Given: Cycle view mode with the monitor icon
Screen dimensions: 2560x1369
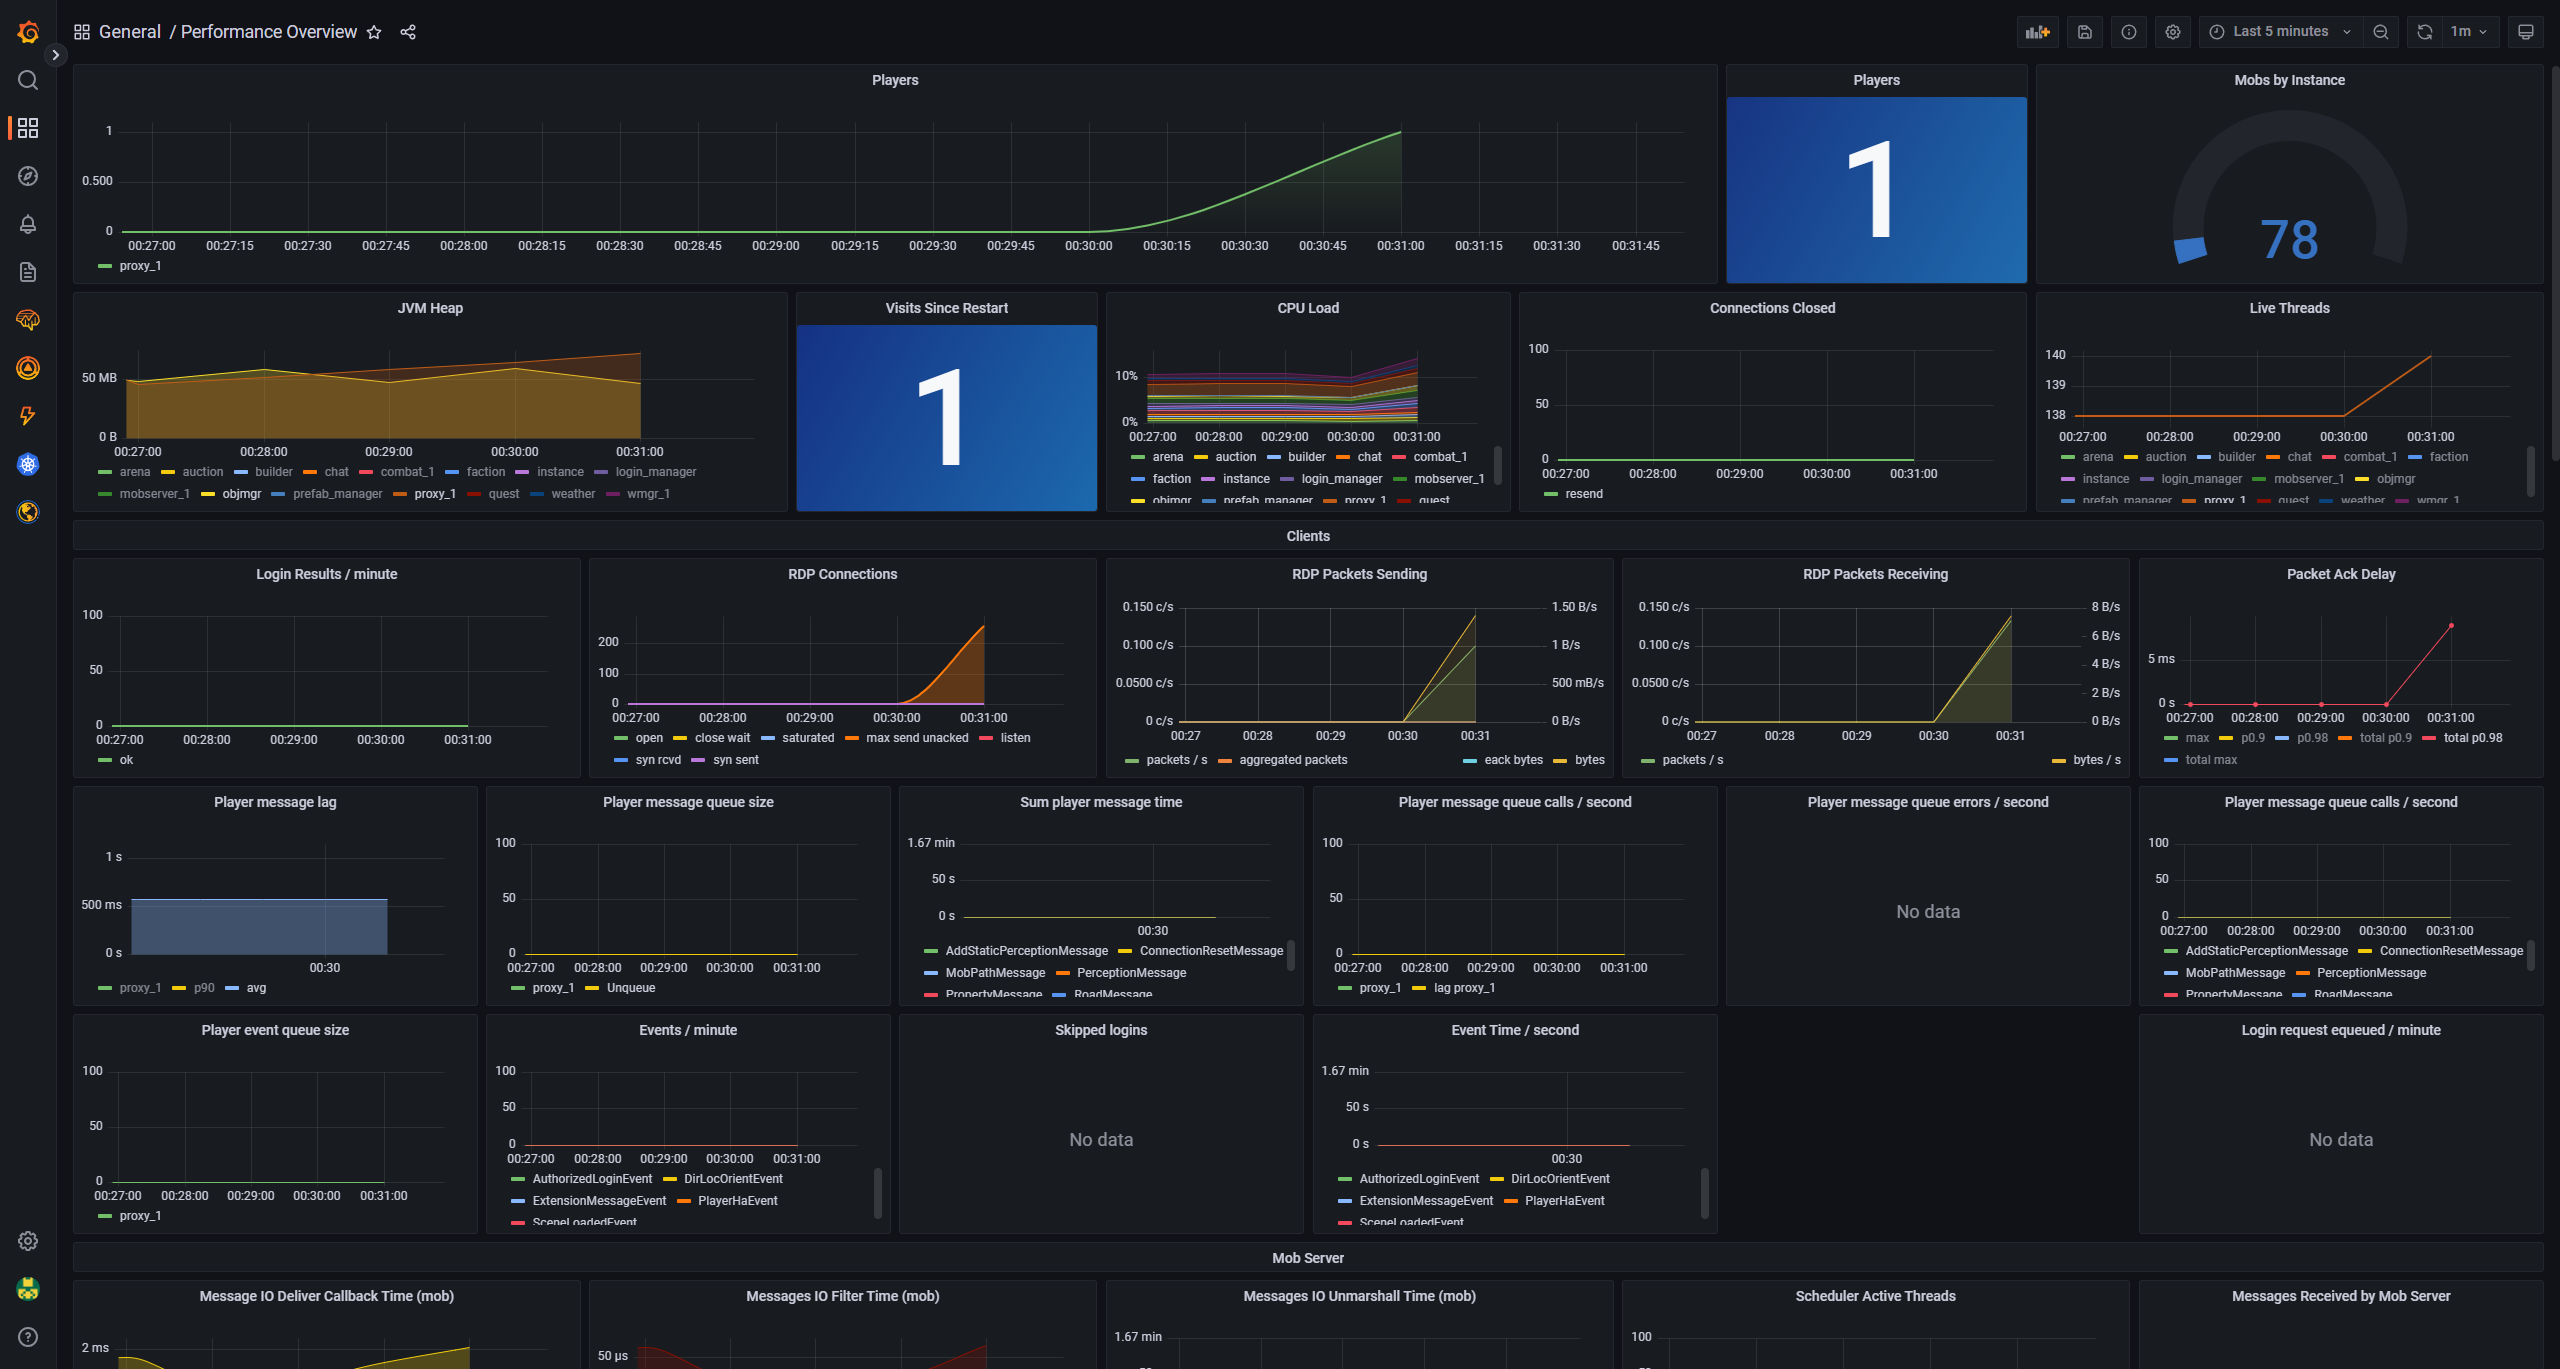Looking at the screenshot, I should click(2526, 32).
